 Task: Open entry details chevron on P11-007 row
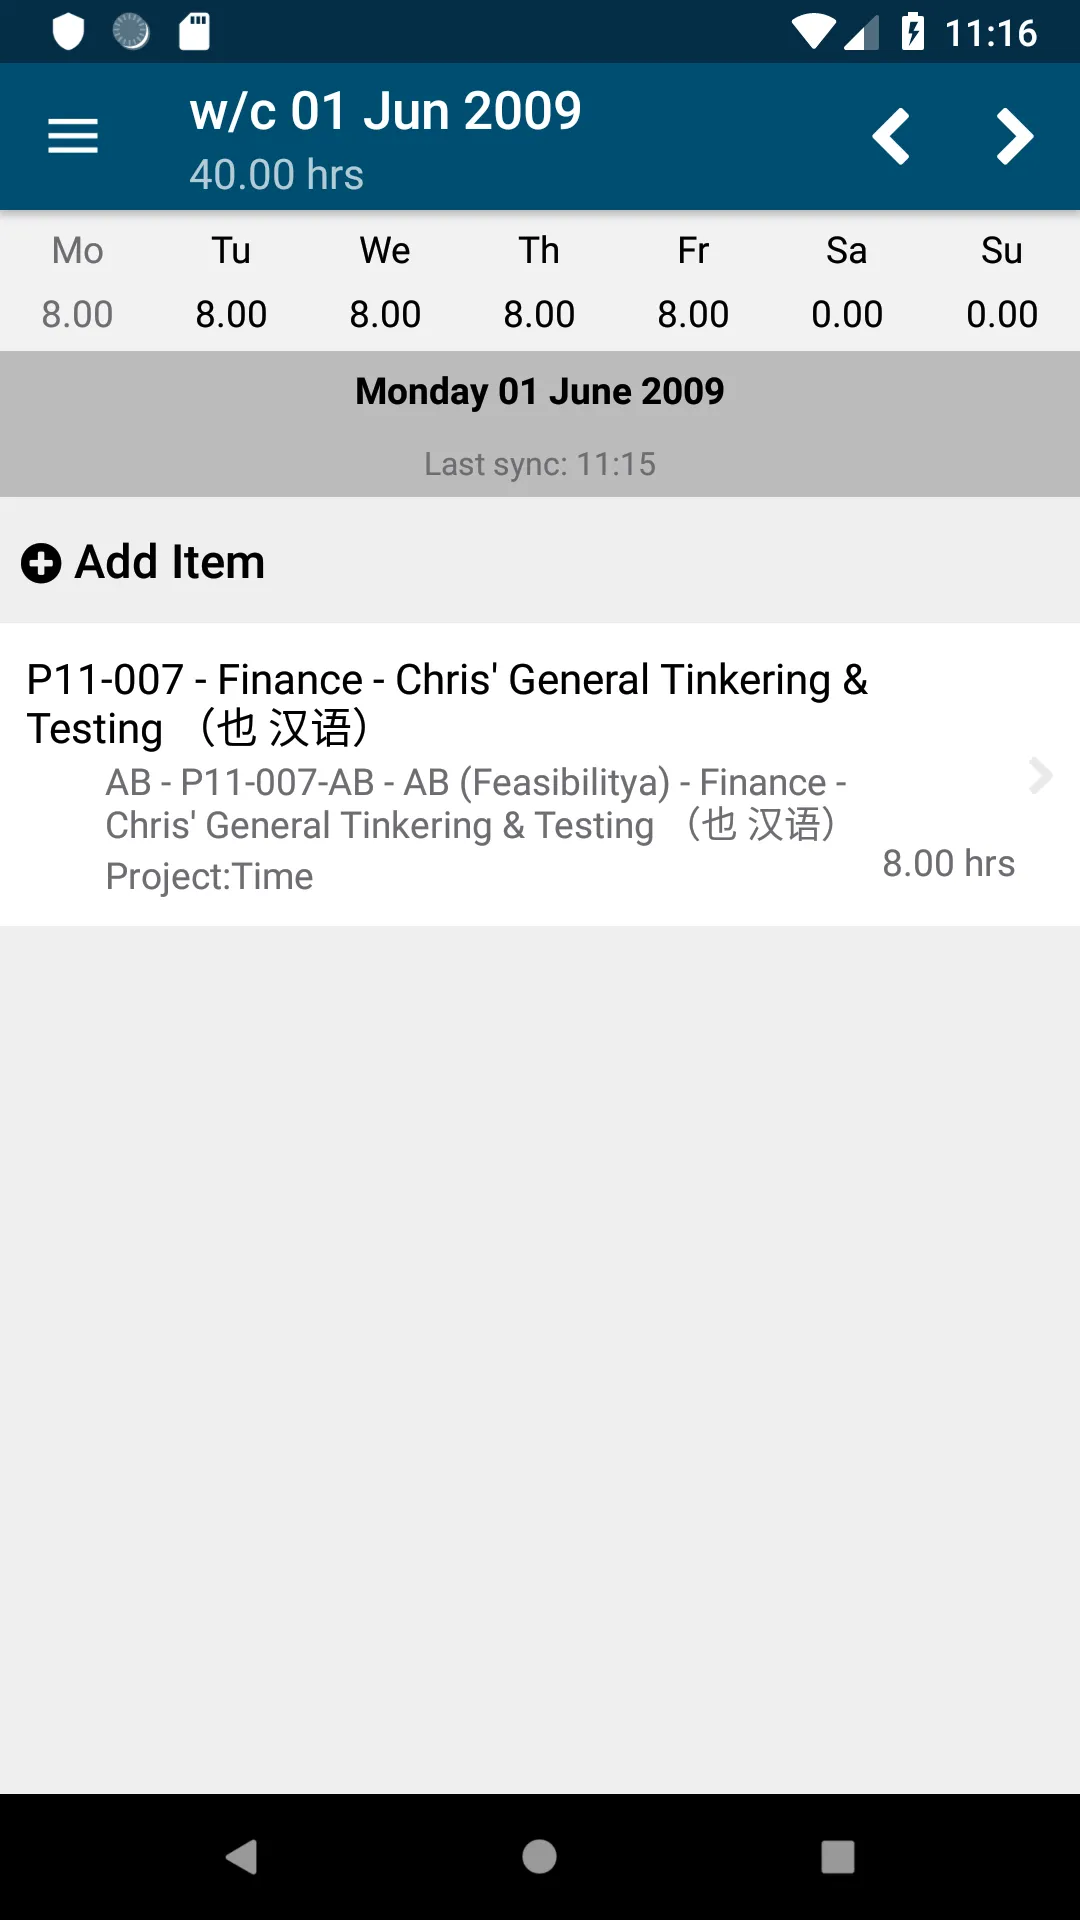tap(1041, 775)
